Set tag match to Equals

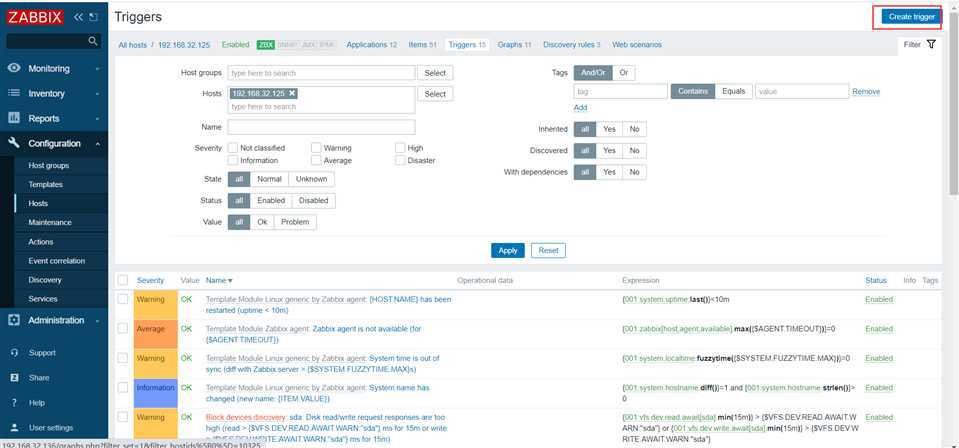(733, 91)
